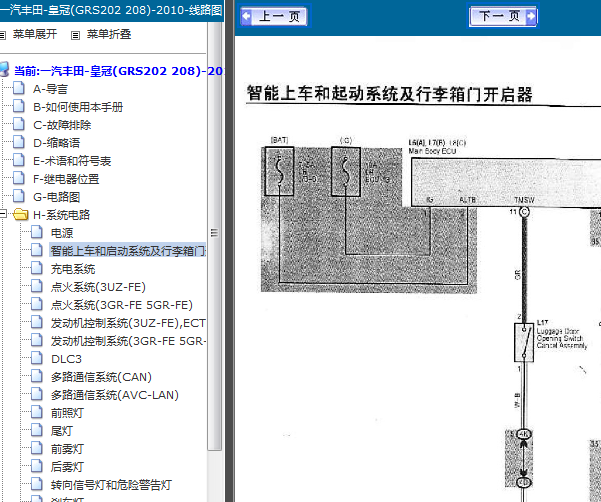Screen dimensions: 601x502
Task: Open 多路通信系统(CAN) page
Action: 101,377
